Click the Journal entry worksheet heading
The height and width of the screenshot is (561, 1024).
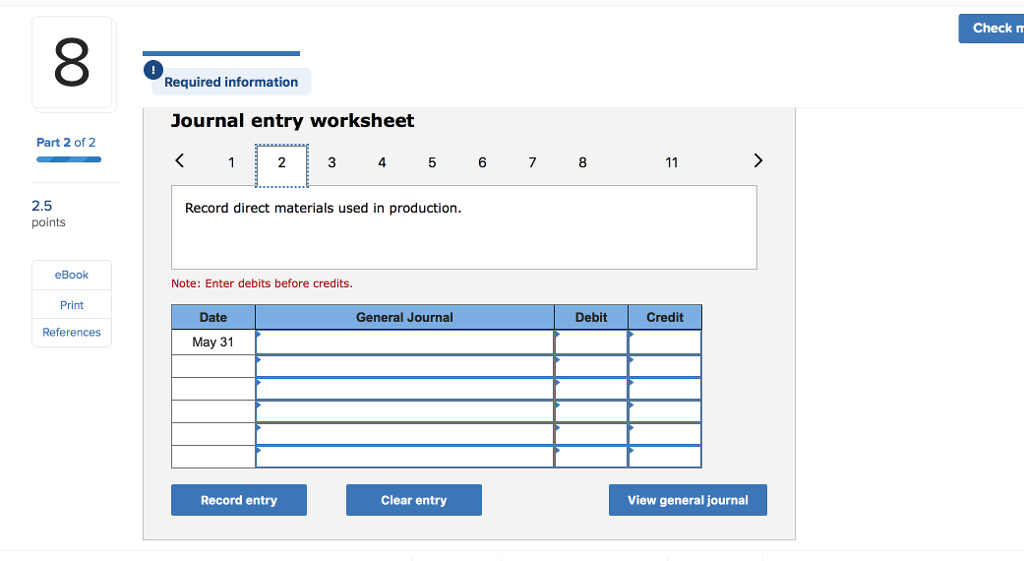293,121
